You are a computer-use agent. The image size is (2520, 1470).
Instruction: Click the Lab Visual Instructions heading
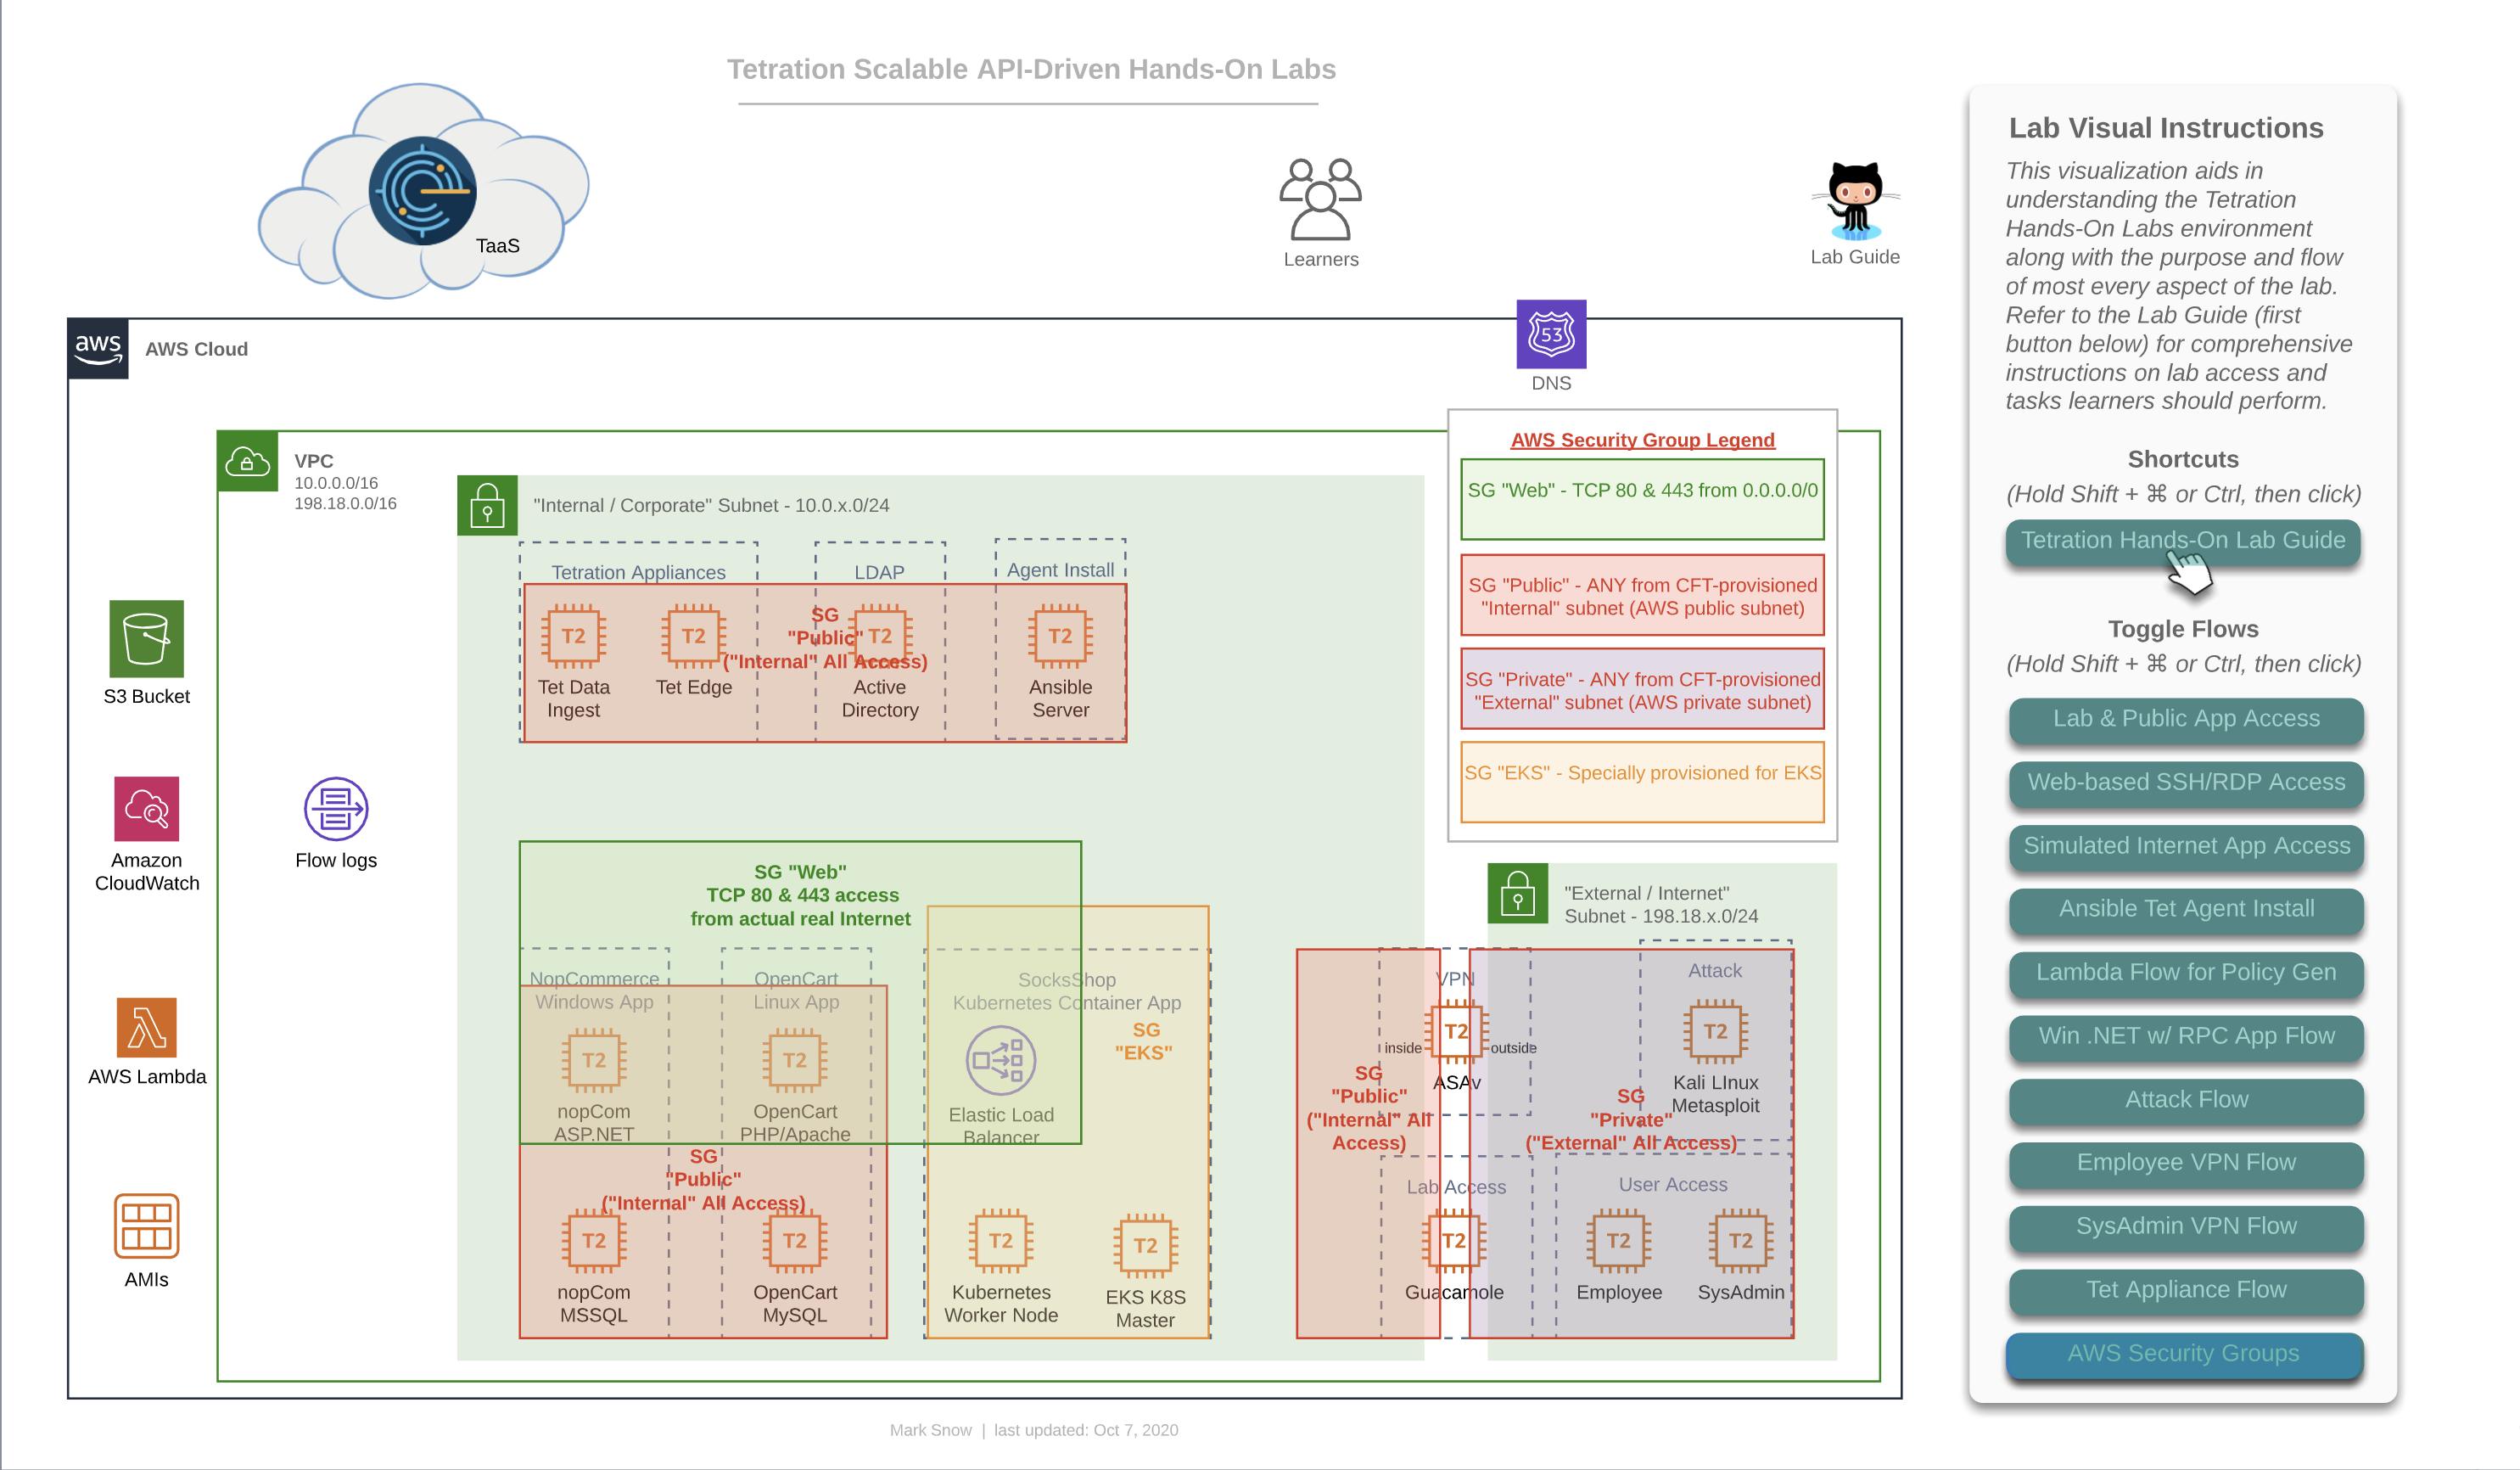2166,128
